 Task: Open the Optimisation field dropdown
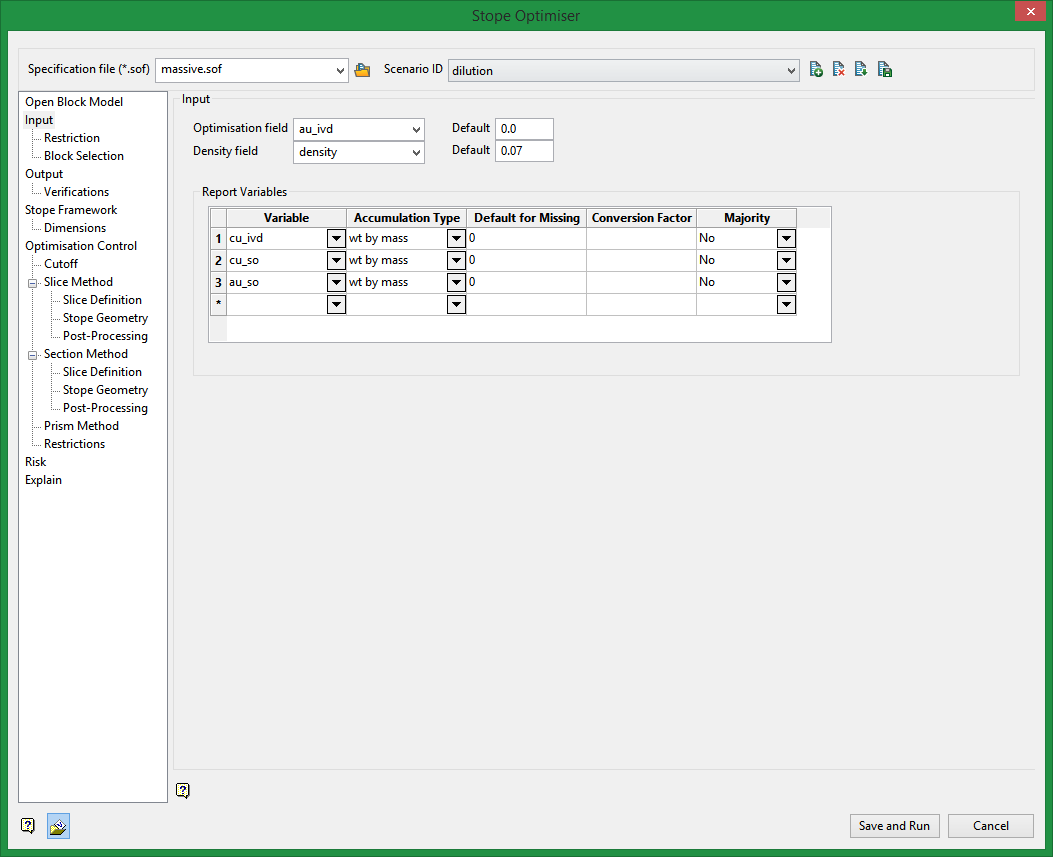click(416, 129)
